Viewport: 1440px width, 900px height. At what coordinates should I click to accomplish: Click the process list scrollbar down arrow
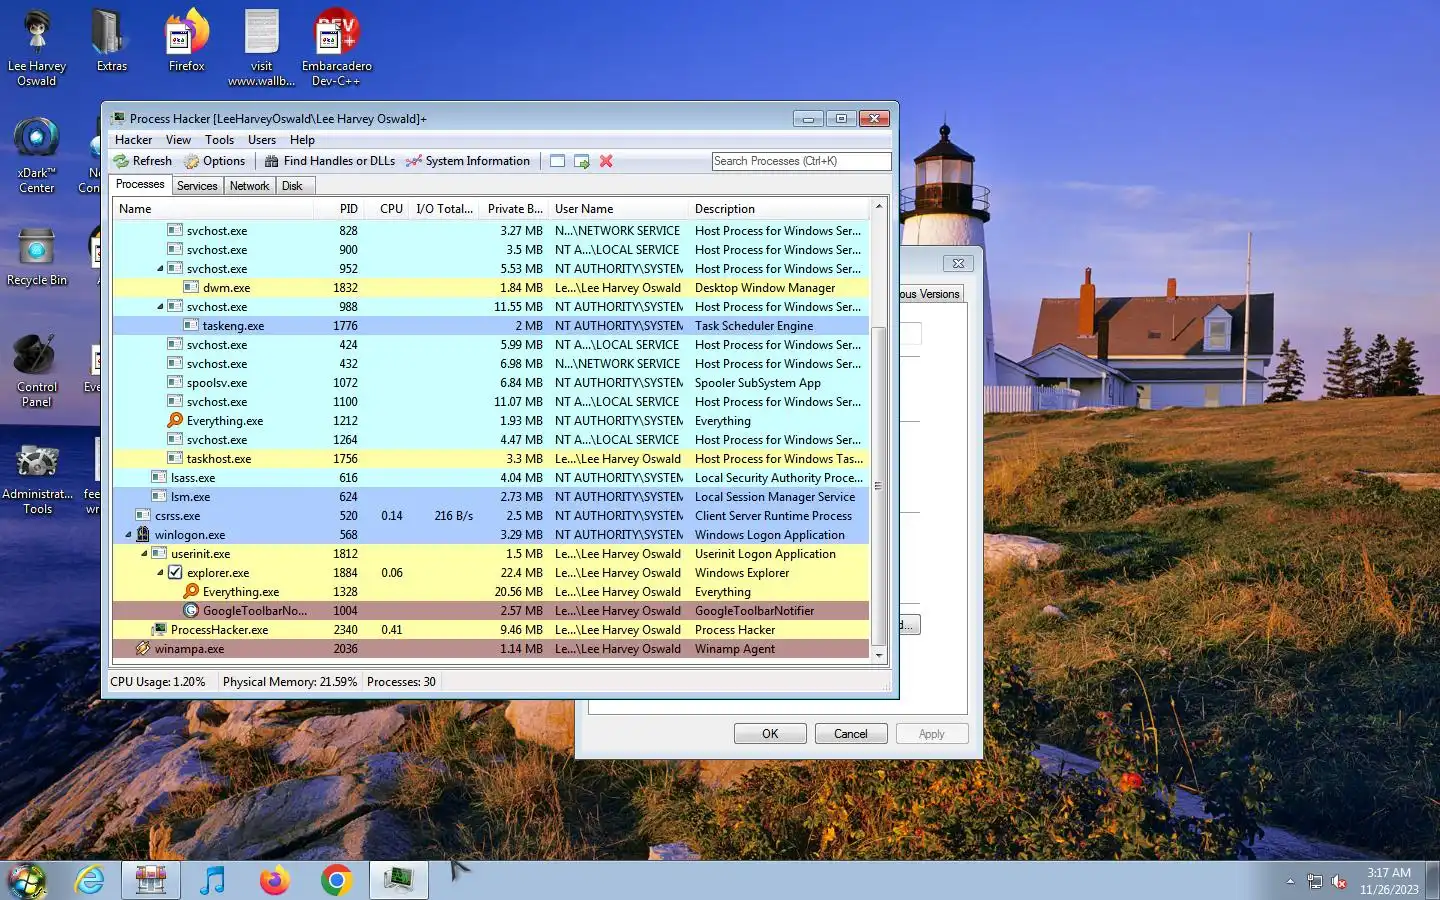pyautogui.click(x=879, y=655)
